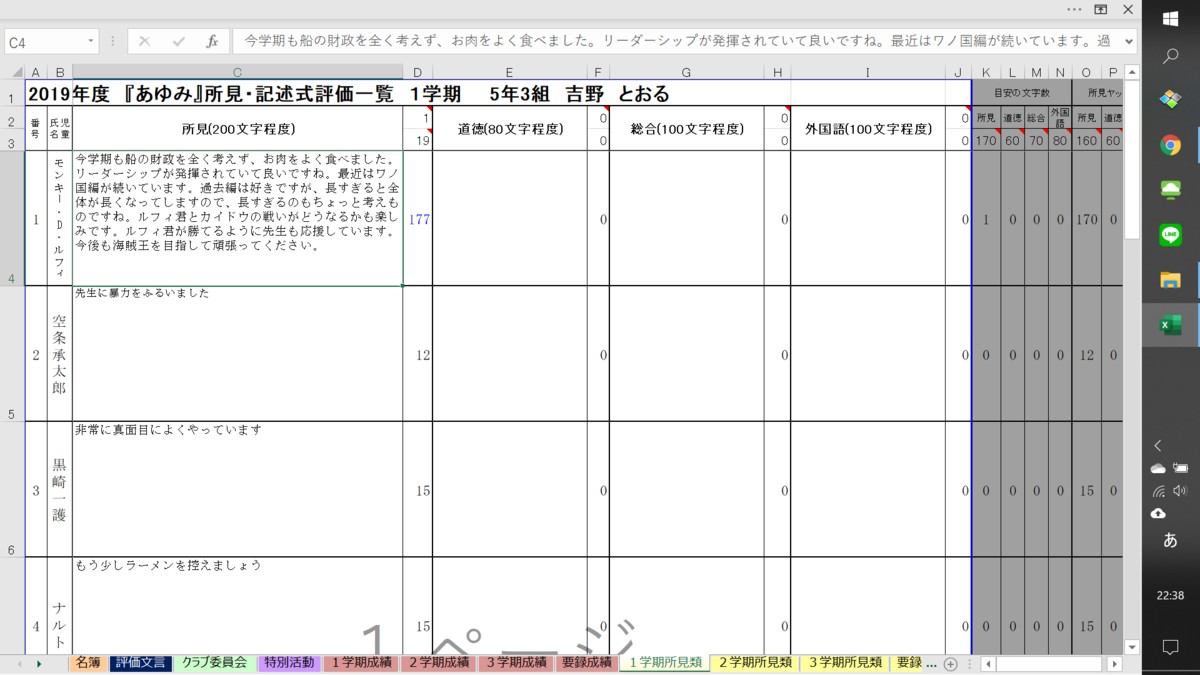The image size is (1200, 675).
Task: Switch to the クラブ委員会 sheet tab
Action: pos(214,663)
